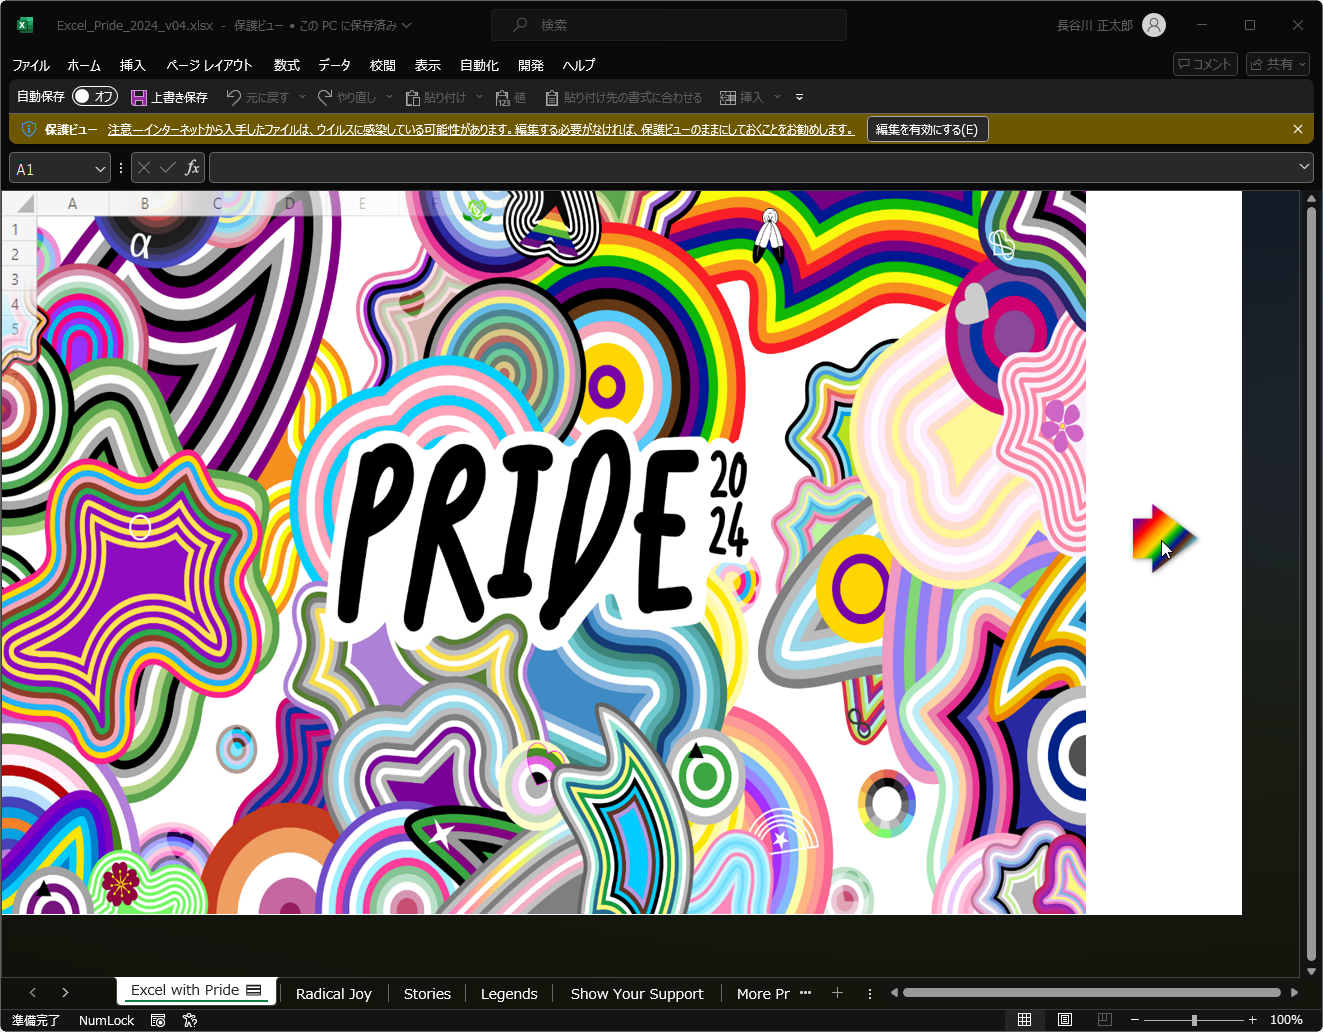Click the 編集を有効にする (Enable Editing) button

click(927, 129)
